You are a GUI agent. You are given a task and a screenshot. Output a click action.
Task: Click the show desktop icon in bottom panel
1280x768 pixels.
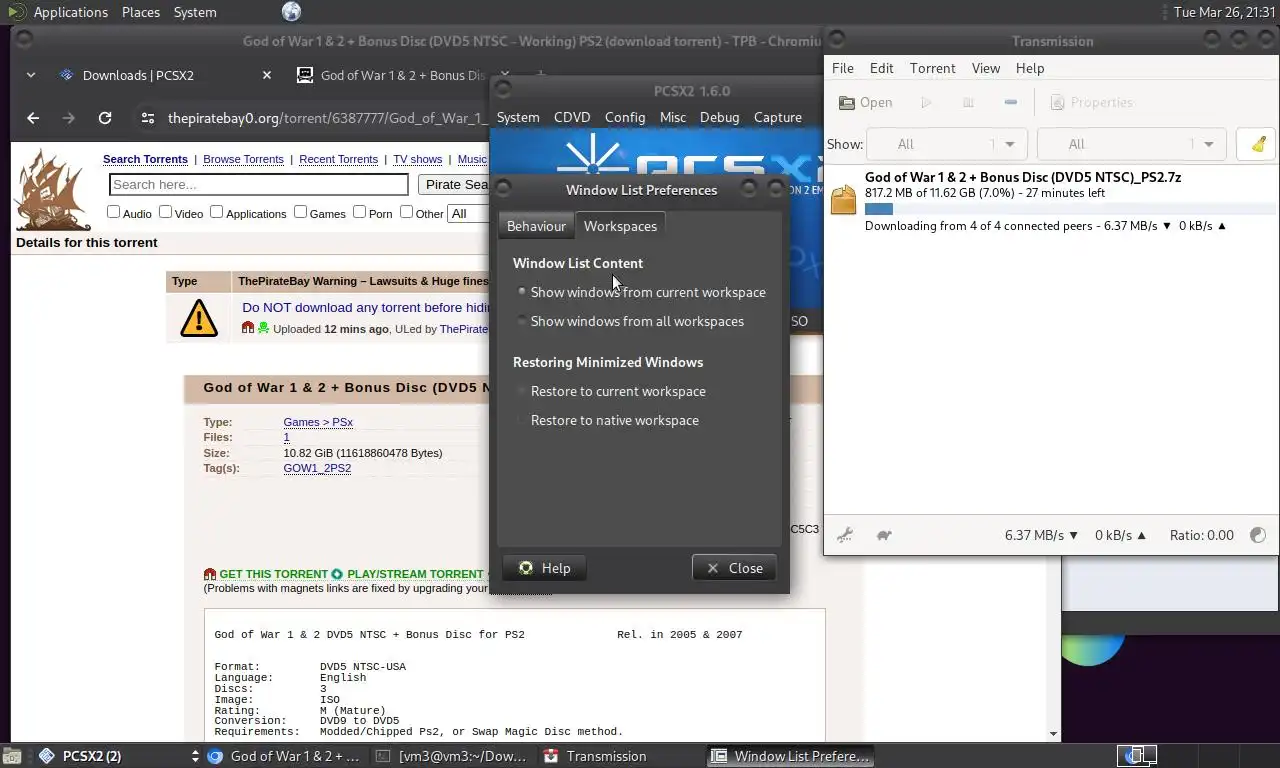12,756
